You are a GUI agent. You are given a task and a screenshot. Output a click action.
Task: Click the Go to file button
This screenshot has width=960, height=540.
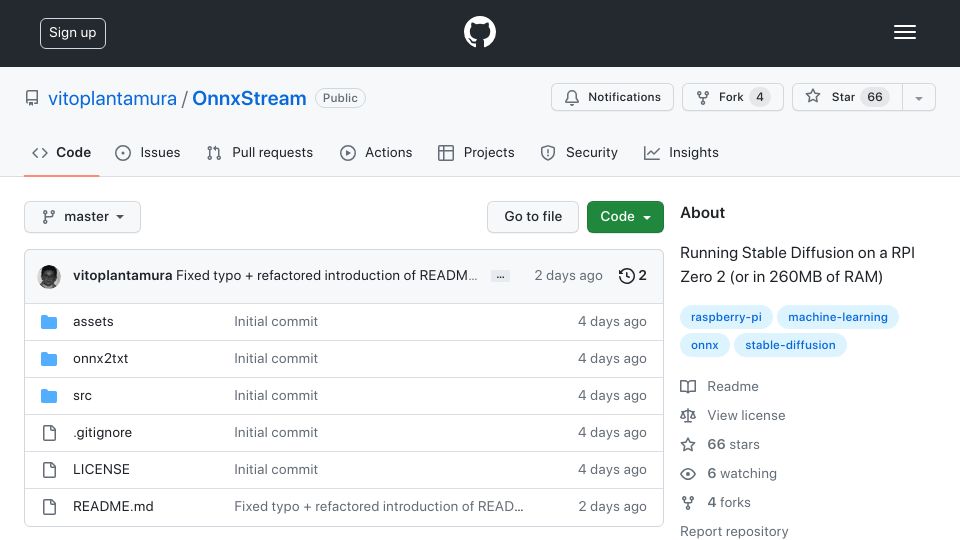(533, 217)
